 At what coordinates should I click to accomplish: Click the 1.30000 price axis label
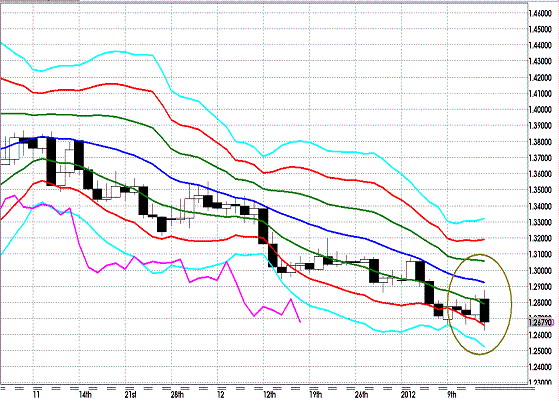(540, 271)
